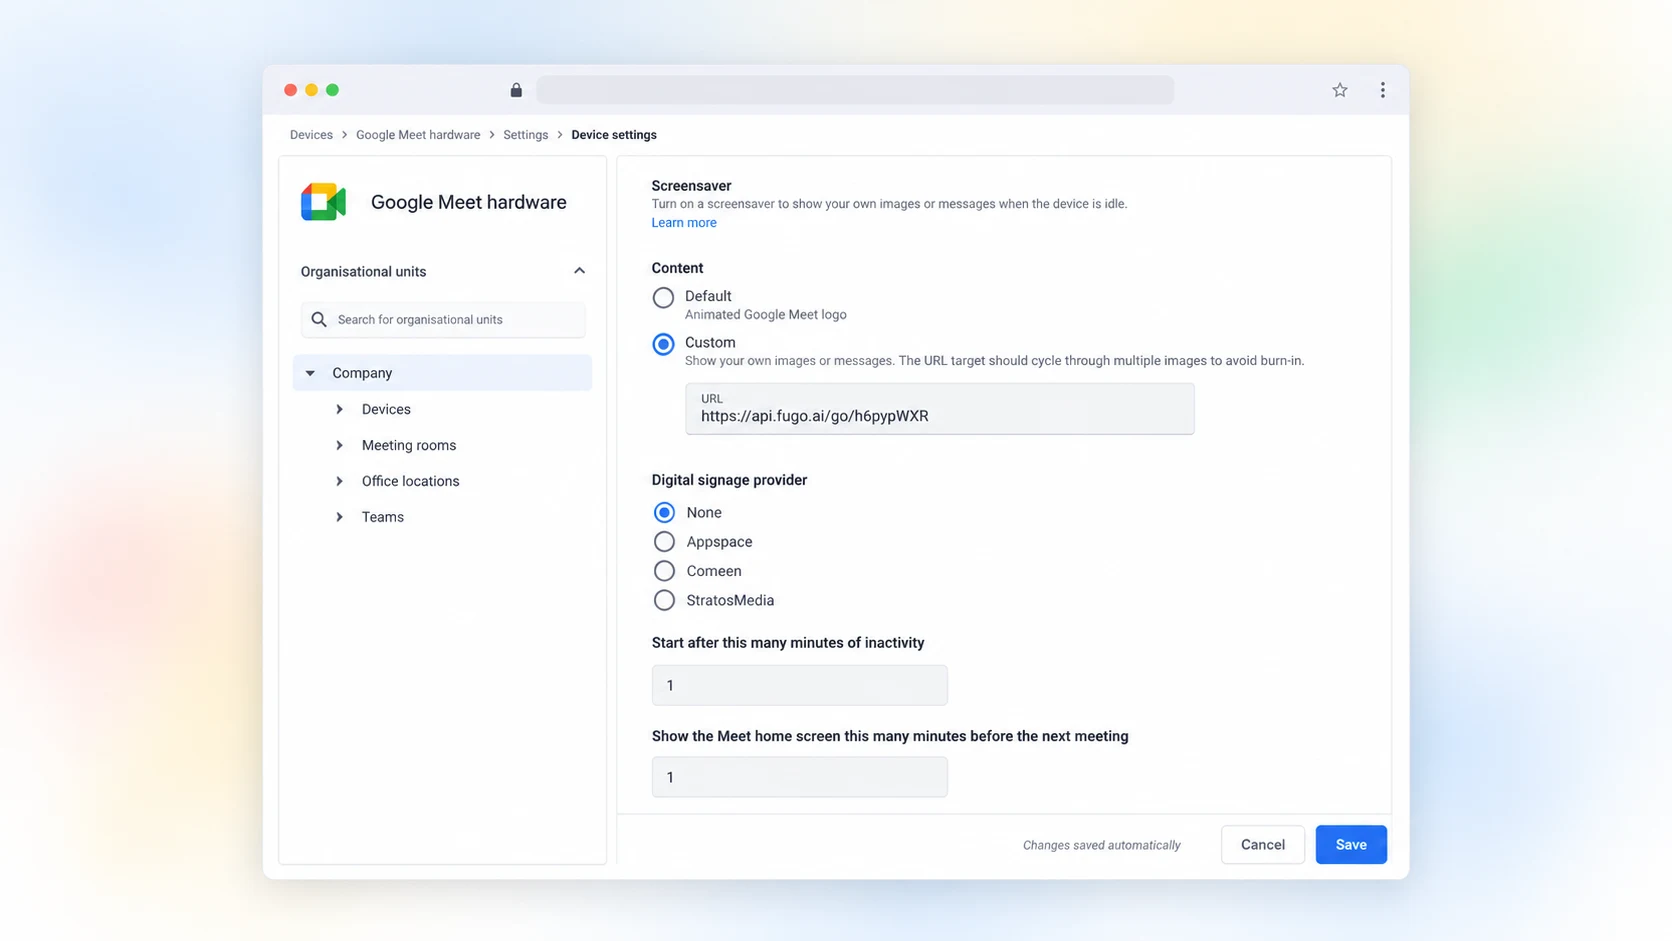Choose Appspace as digital signage provider
1672x941 pixels.
point(664,542)
